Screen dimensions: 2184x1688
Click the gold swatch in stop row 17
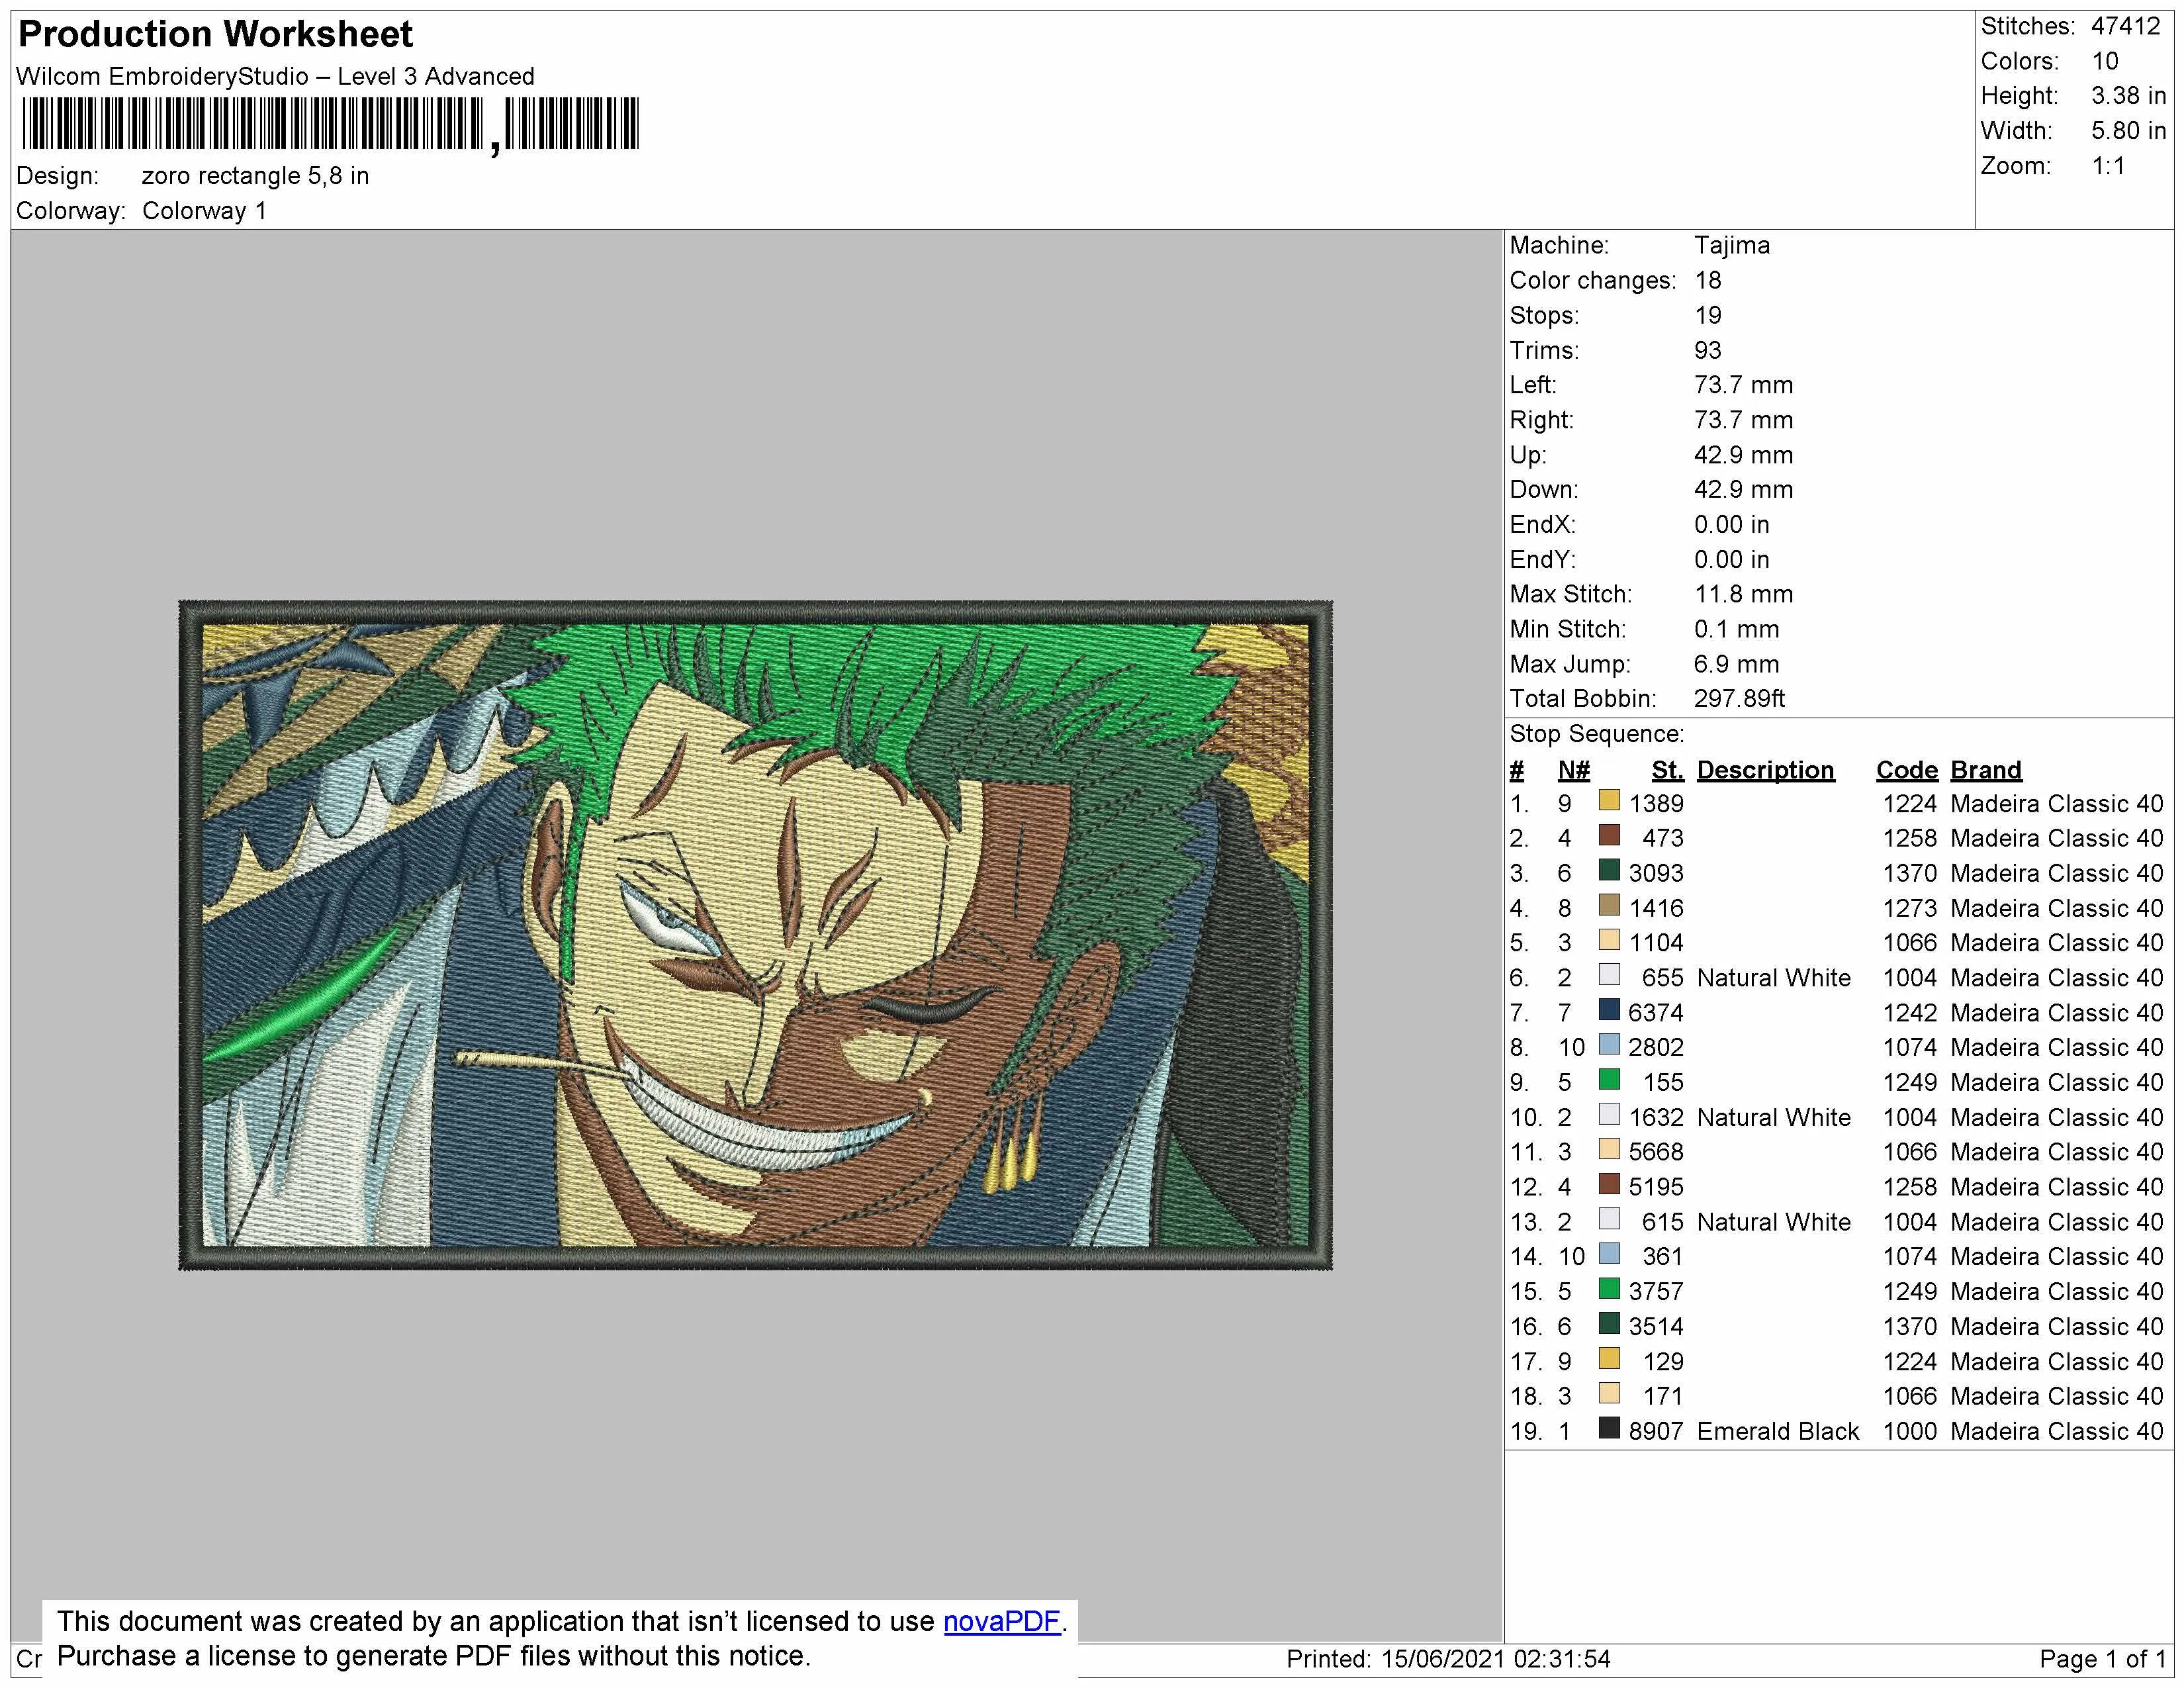[x=1609, y=1359]
